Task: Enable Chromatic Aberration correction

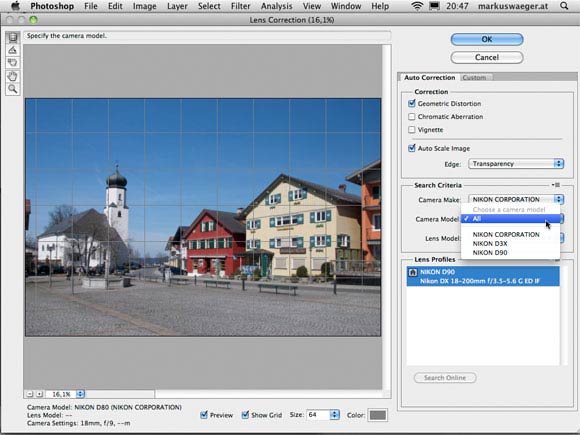Action: [412, 117]
